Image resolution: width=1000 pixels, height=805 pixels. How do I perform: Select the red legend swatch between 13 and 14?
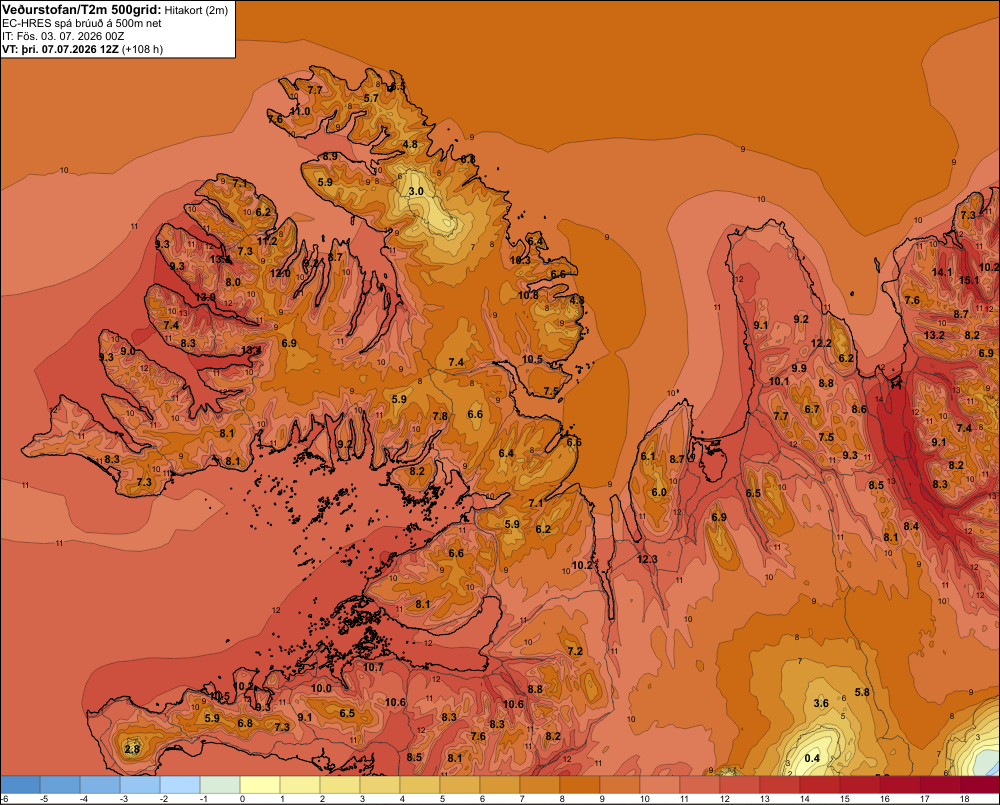(779, 785)
